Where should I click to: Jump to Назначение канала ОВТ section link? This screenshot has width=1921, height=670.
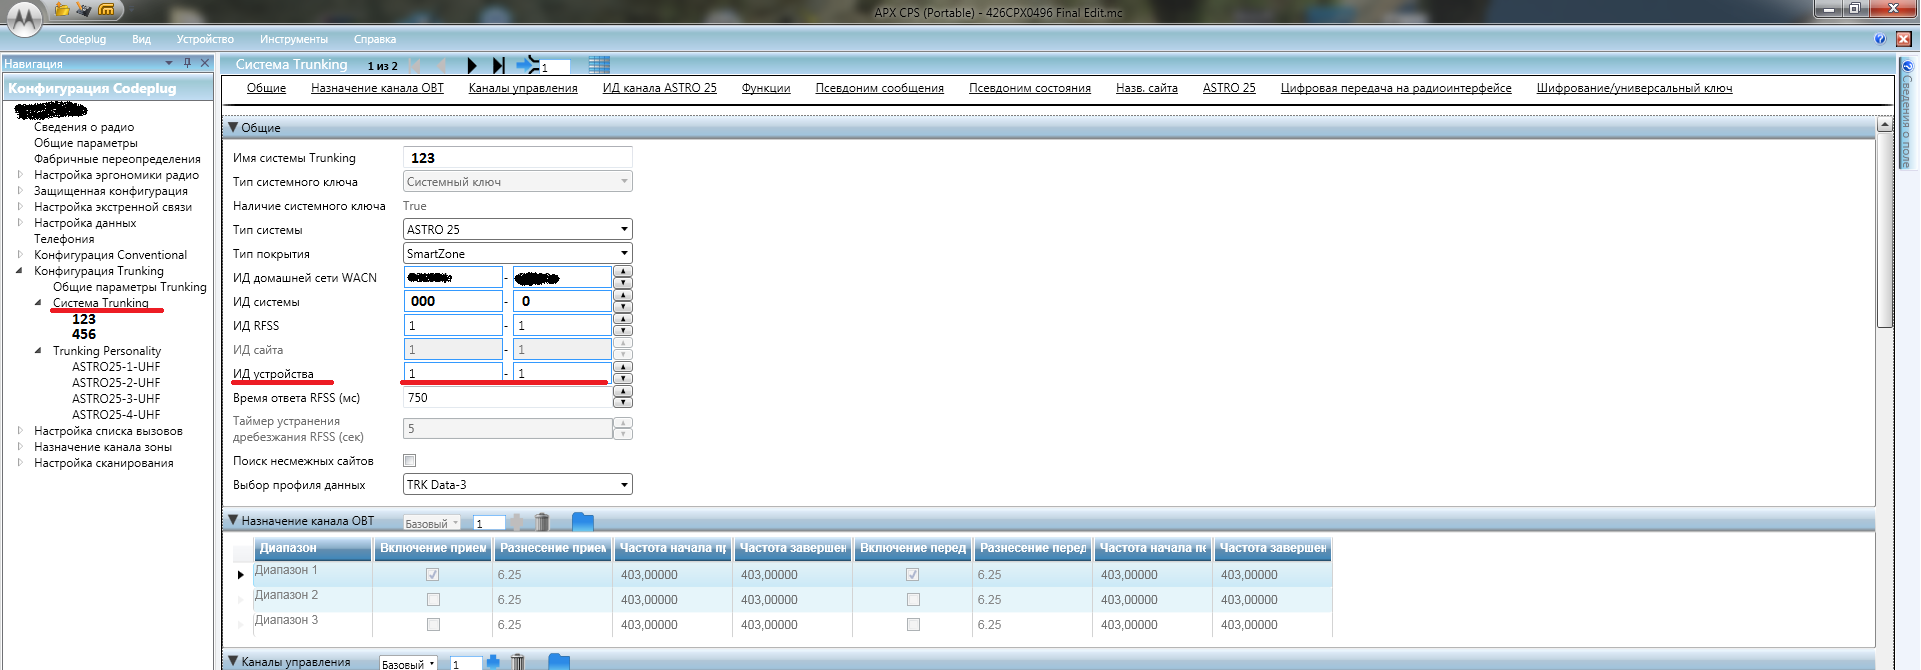pos(377,88)
